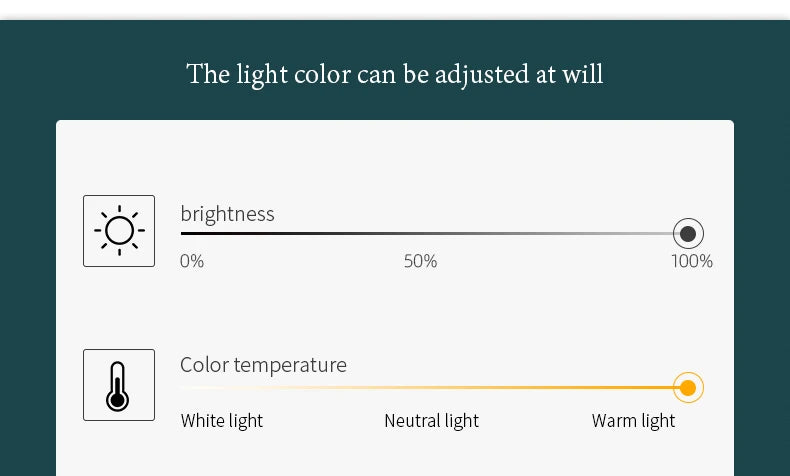This screenshot has height=476, width=790.
Task: Click the 0% brightness label
Action: [x=192, y=261]
